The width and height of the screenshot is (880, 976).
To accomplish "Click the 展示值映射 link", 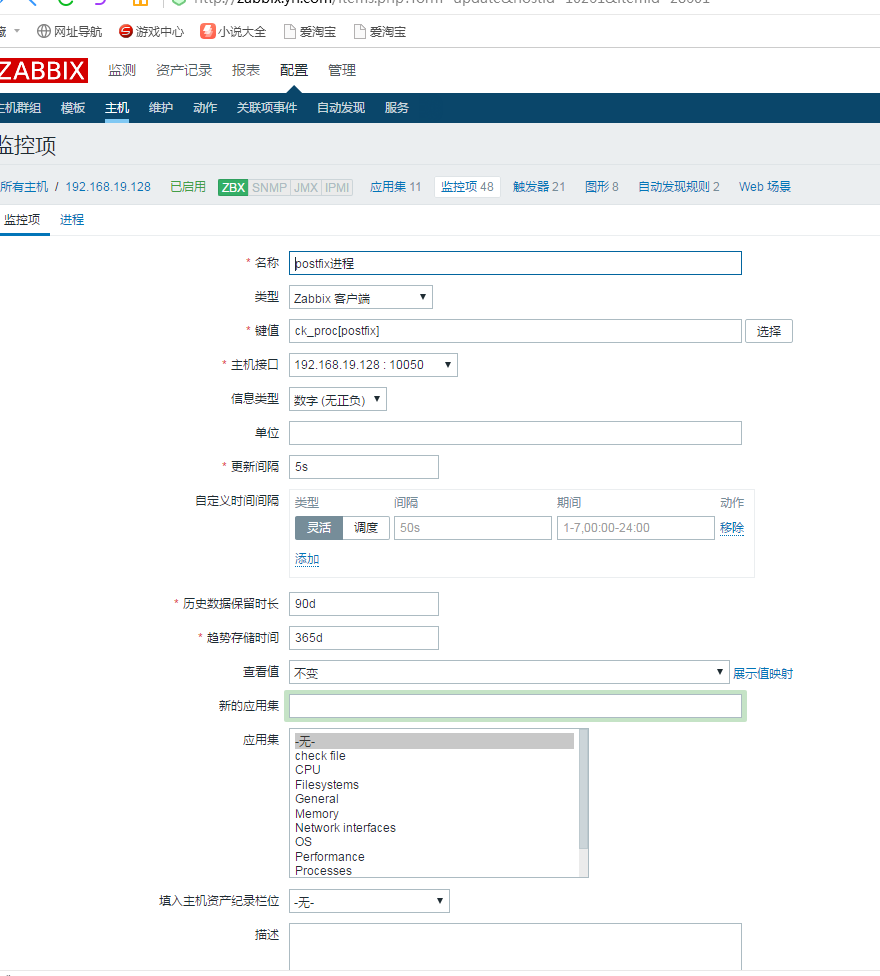I will click(763, 673).
